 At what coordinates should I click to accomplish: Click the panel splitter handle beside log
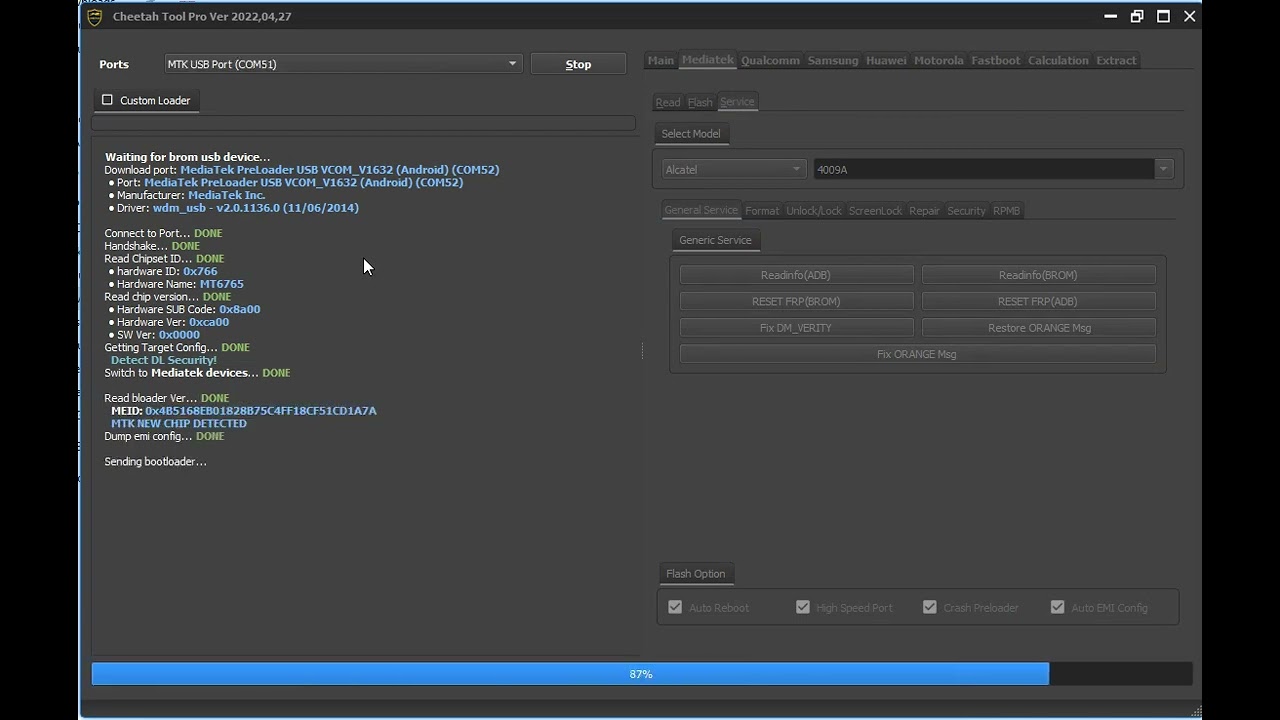point(642,350)
